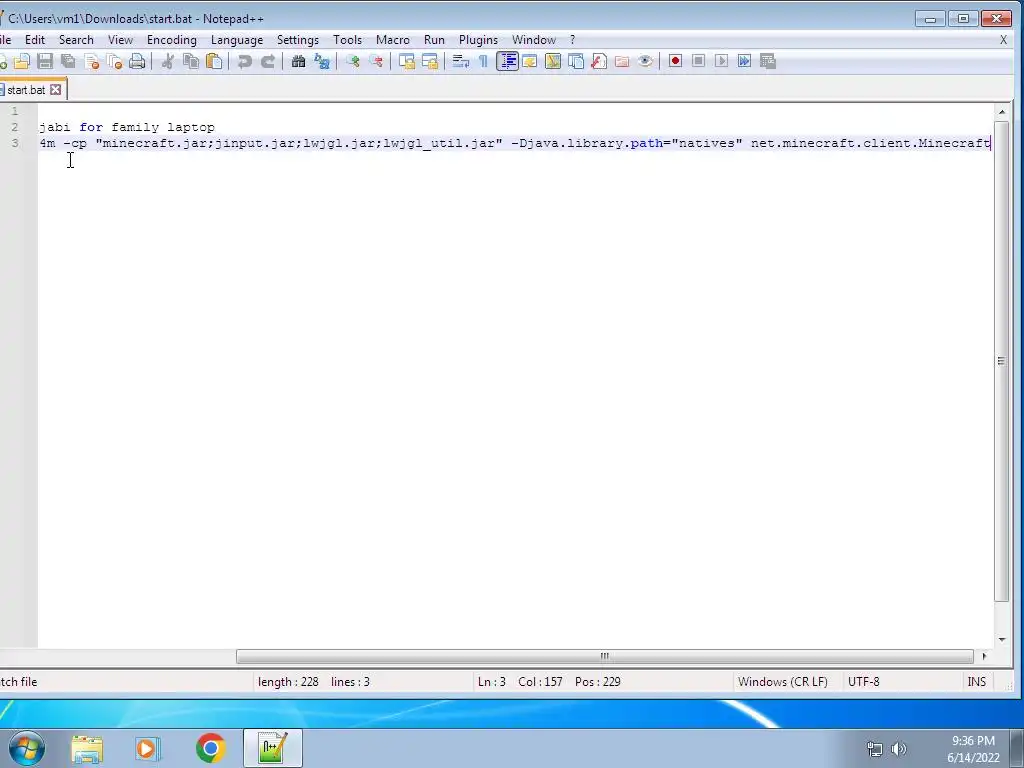Paste using the clipboard icon

(x=214, y=61)
